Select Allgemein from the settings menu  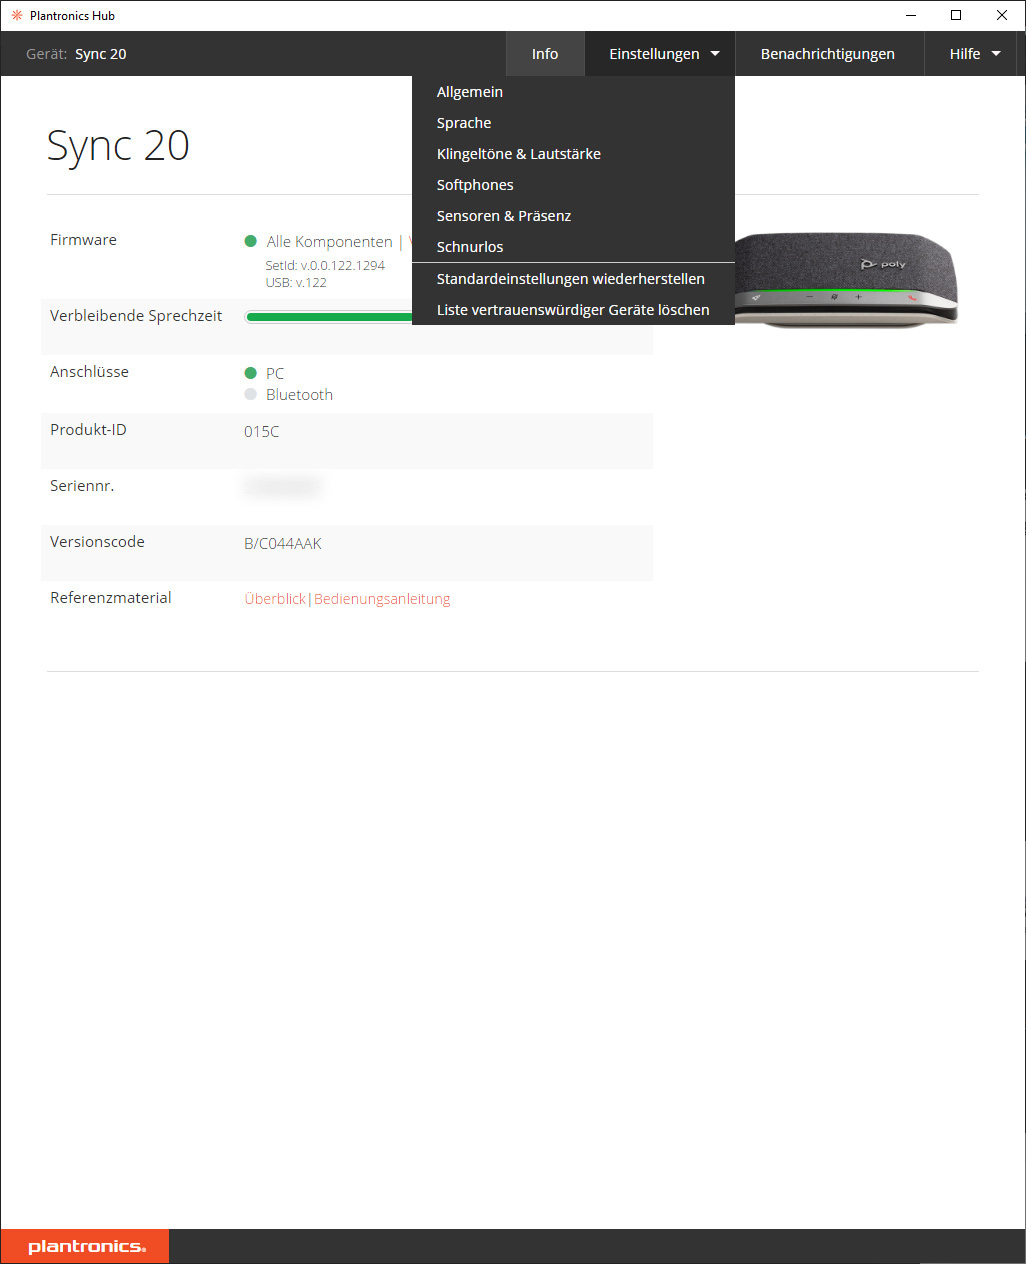[573, 92]
